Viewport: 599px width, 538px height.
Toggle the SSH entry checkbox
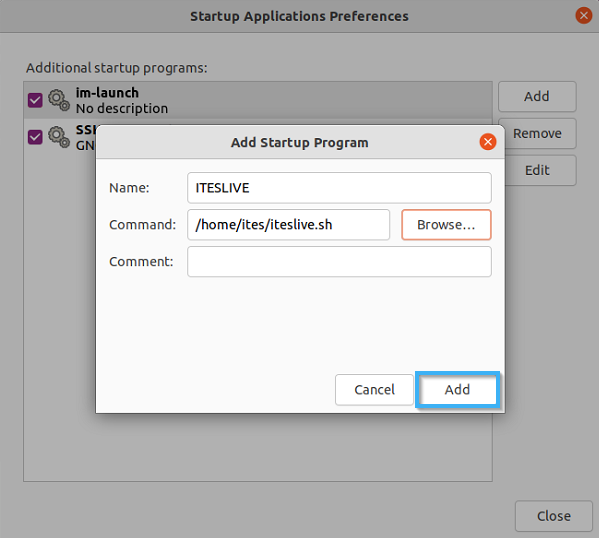tap(35, 137)
